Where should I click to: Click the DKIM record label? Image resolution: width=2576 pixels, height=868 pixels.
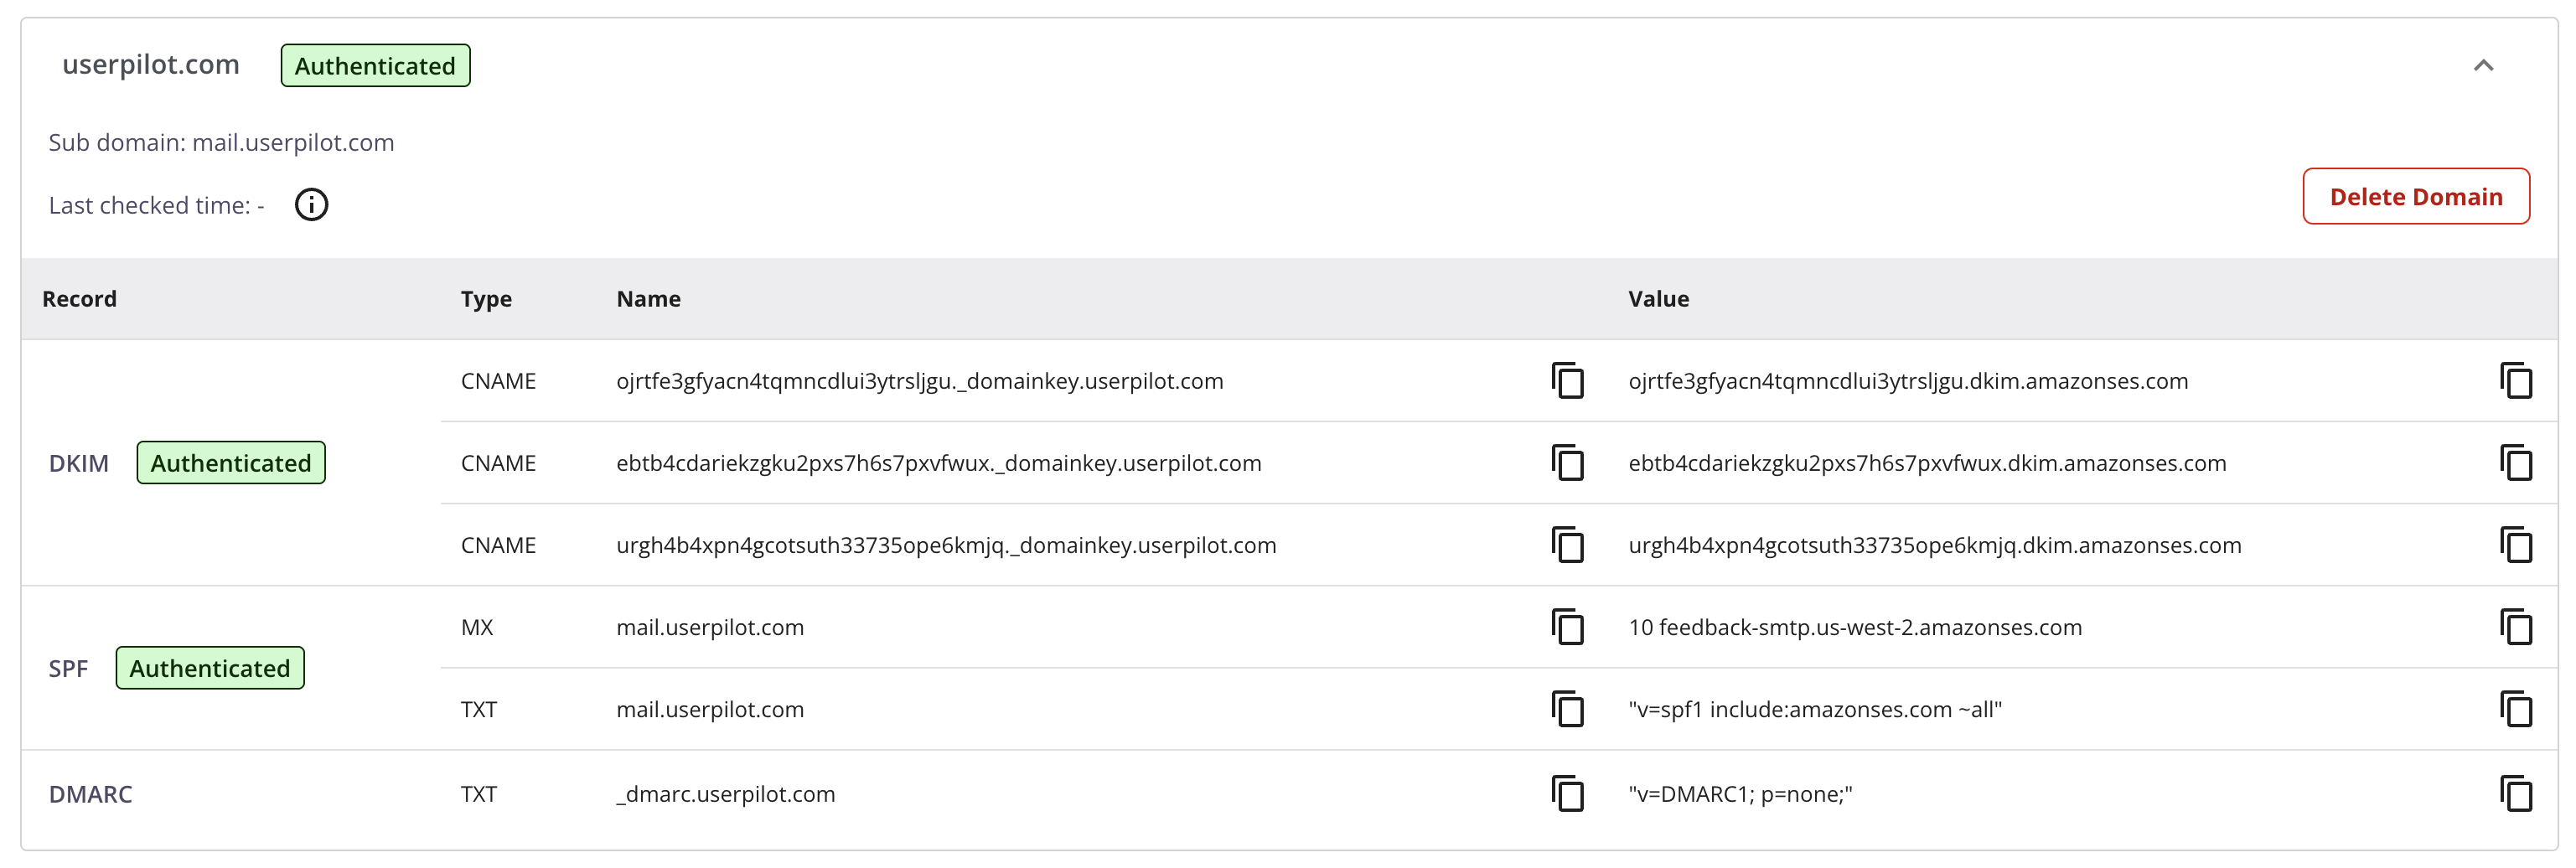tap(78, 463)
